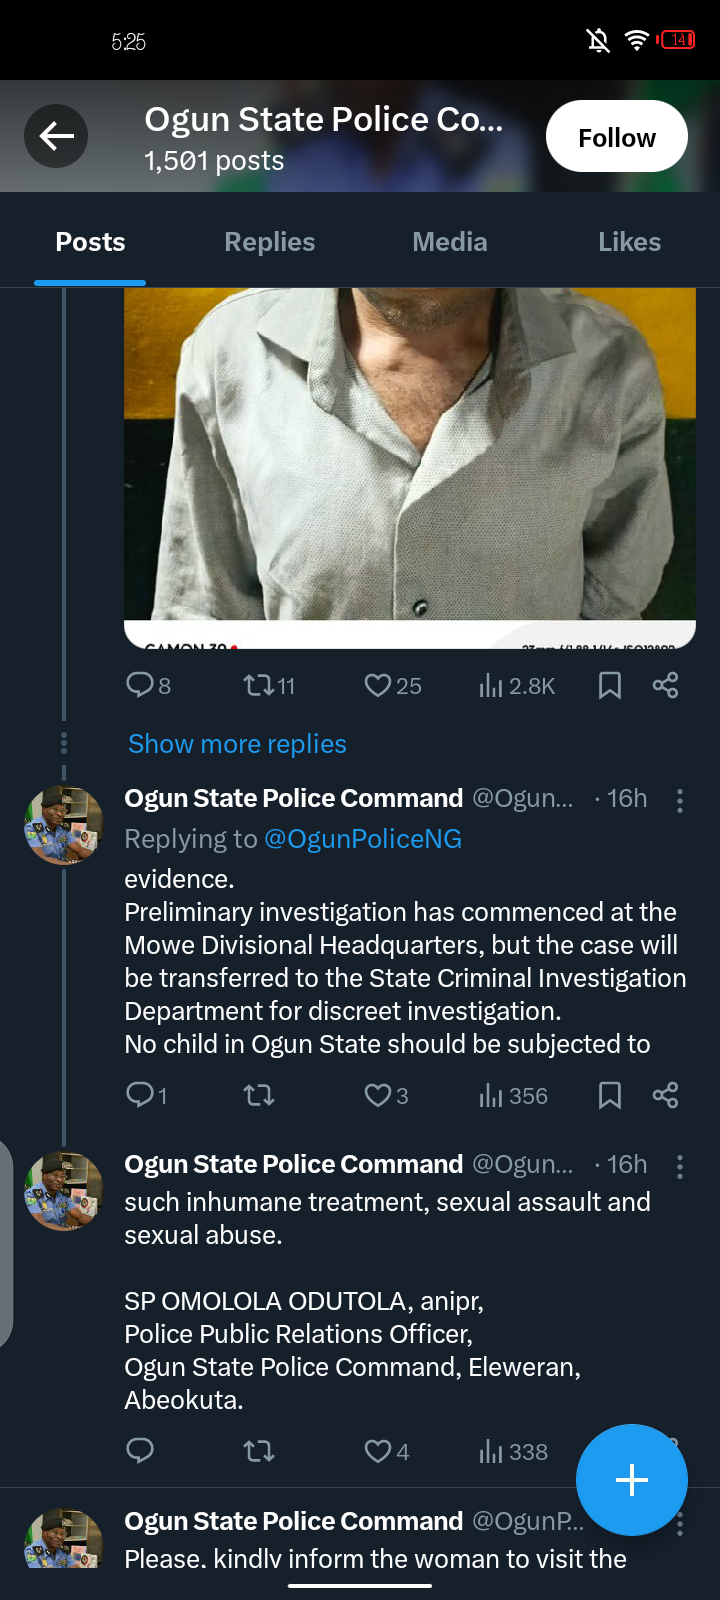Follow Ogun State Police Command
This screenshot has height=1600, width=720.
coord(616,136)
